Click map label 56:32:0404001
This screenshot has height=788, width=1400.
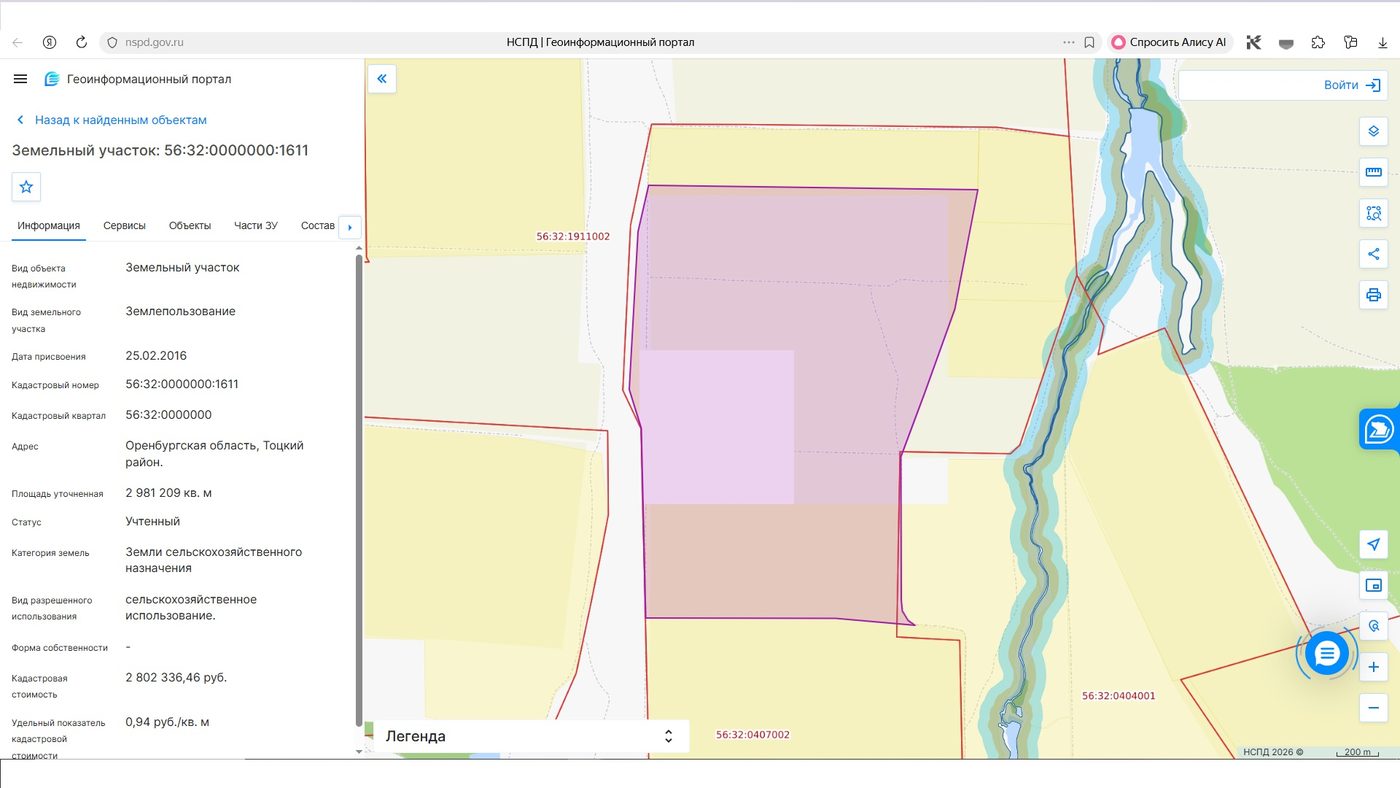(x=1119, y=696)
